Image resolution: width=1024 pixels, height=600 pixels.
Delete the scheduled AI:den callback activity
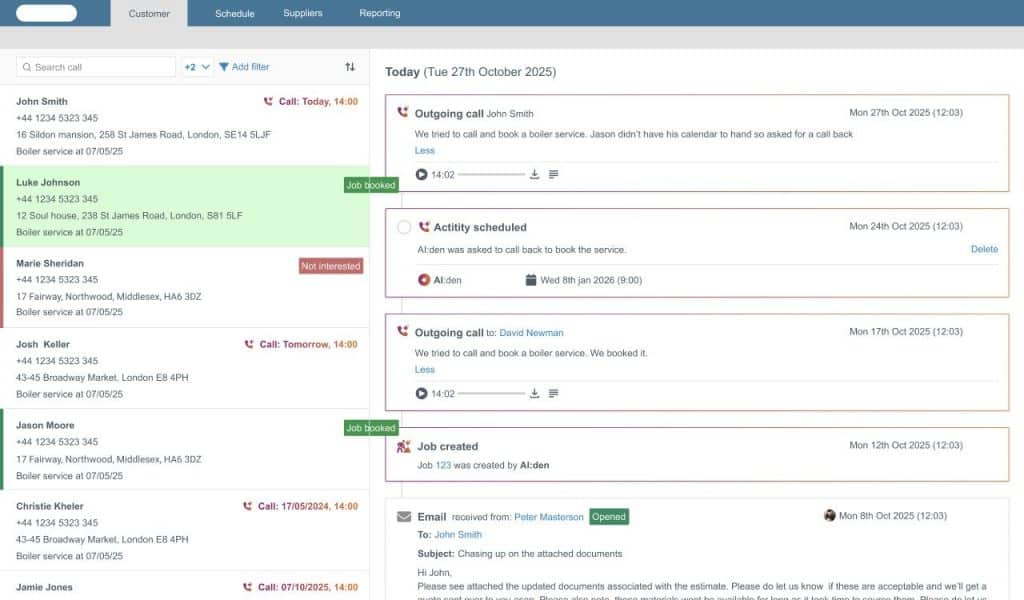pyautogui.click(x=984, y=247)
